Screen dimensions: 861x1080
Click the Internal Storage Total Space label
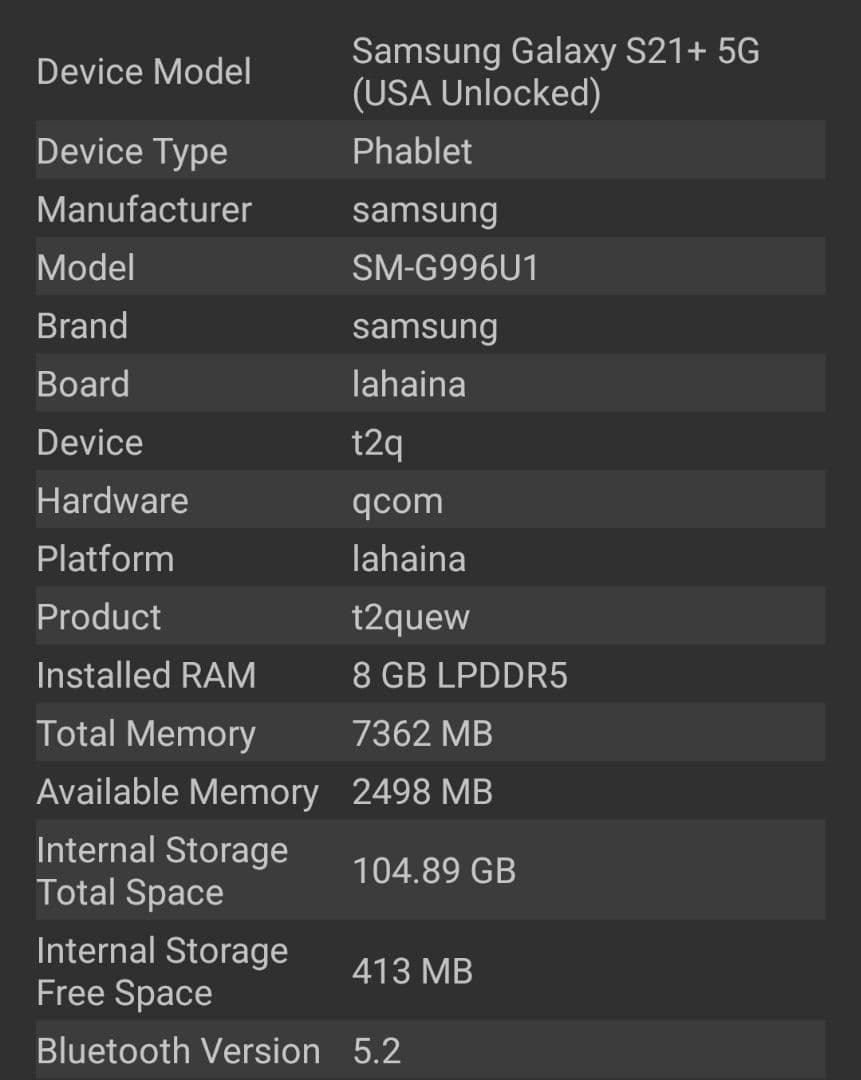[x=162, y=870]
